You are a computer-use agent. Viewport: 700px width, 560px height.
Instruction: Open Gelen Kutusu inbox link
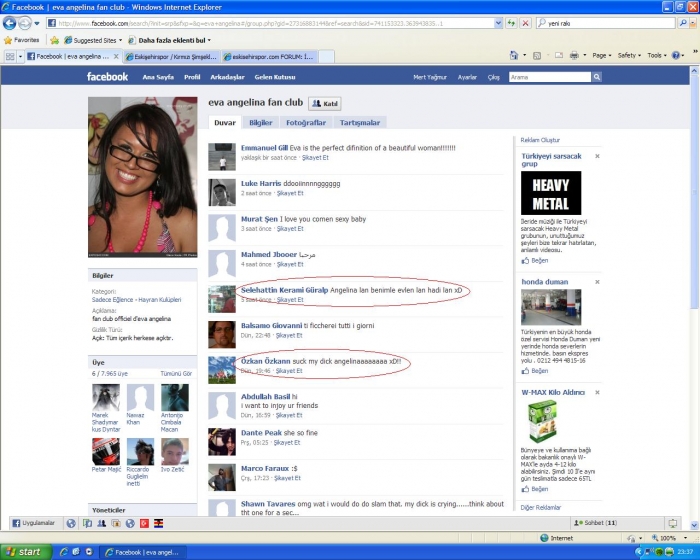[275, 77]
